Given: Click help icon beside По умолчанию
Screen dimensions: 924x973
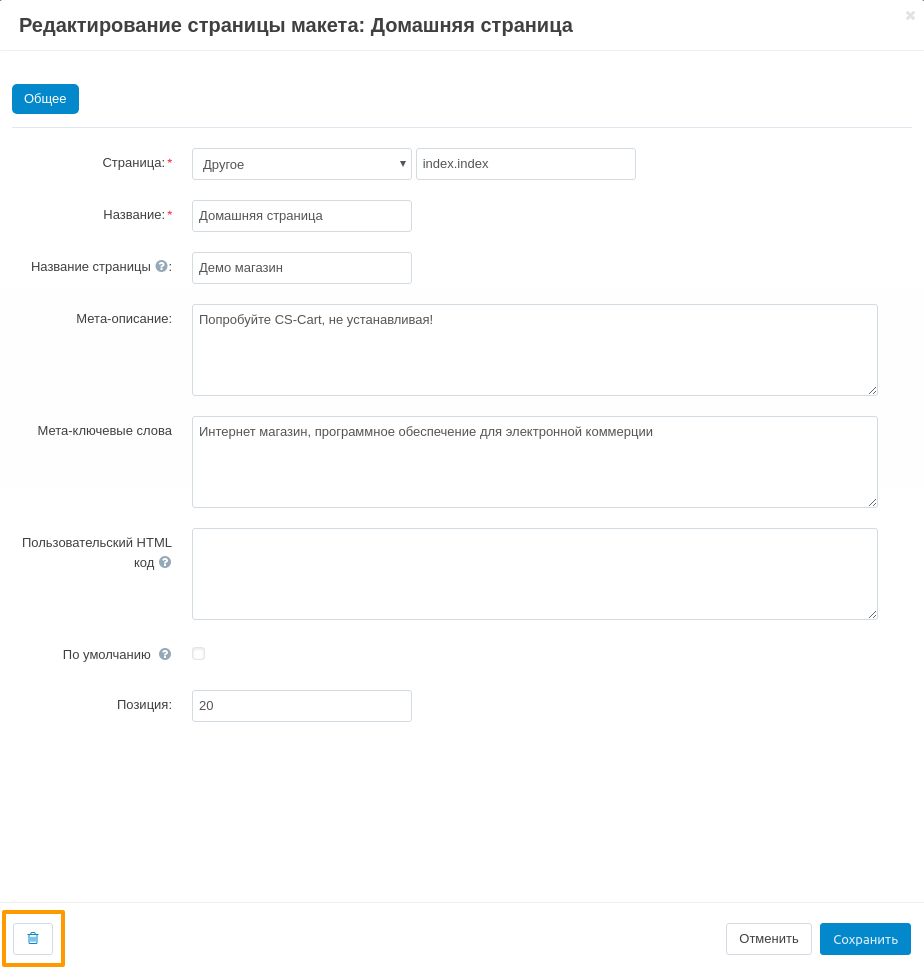Looking at the screenshot, I should [165, 654].
